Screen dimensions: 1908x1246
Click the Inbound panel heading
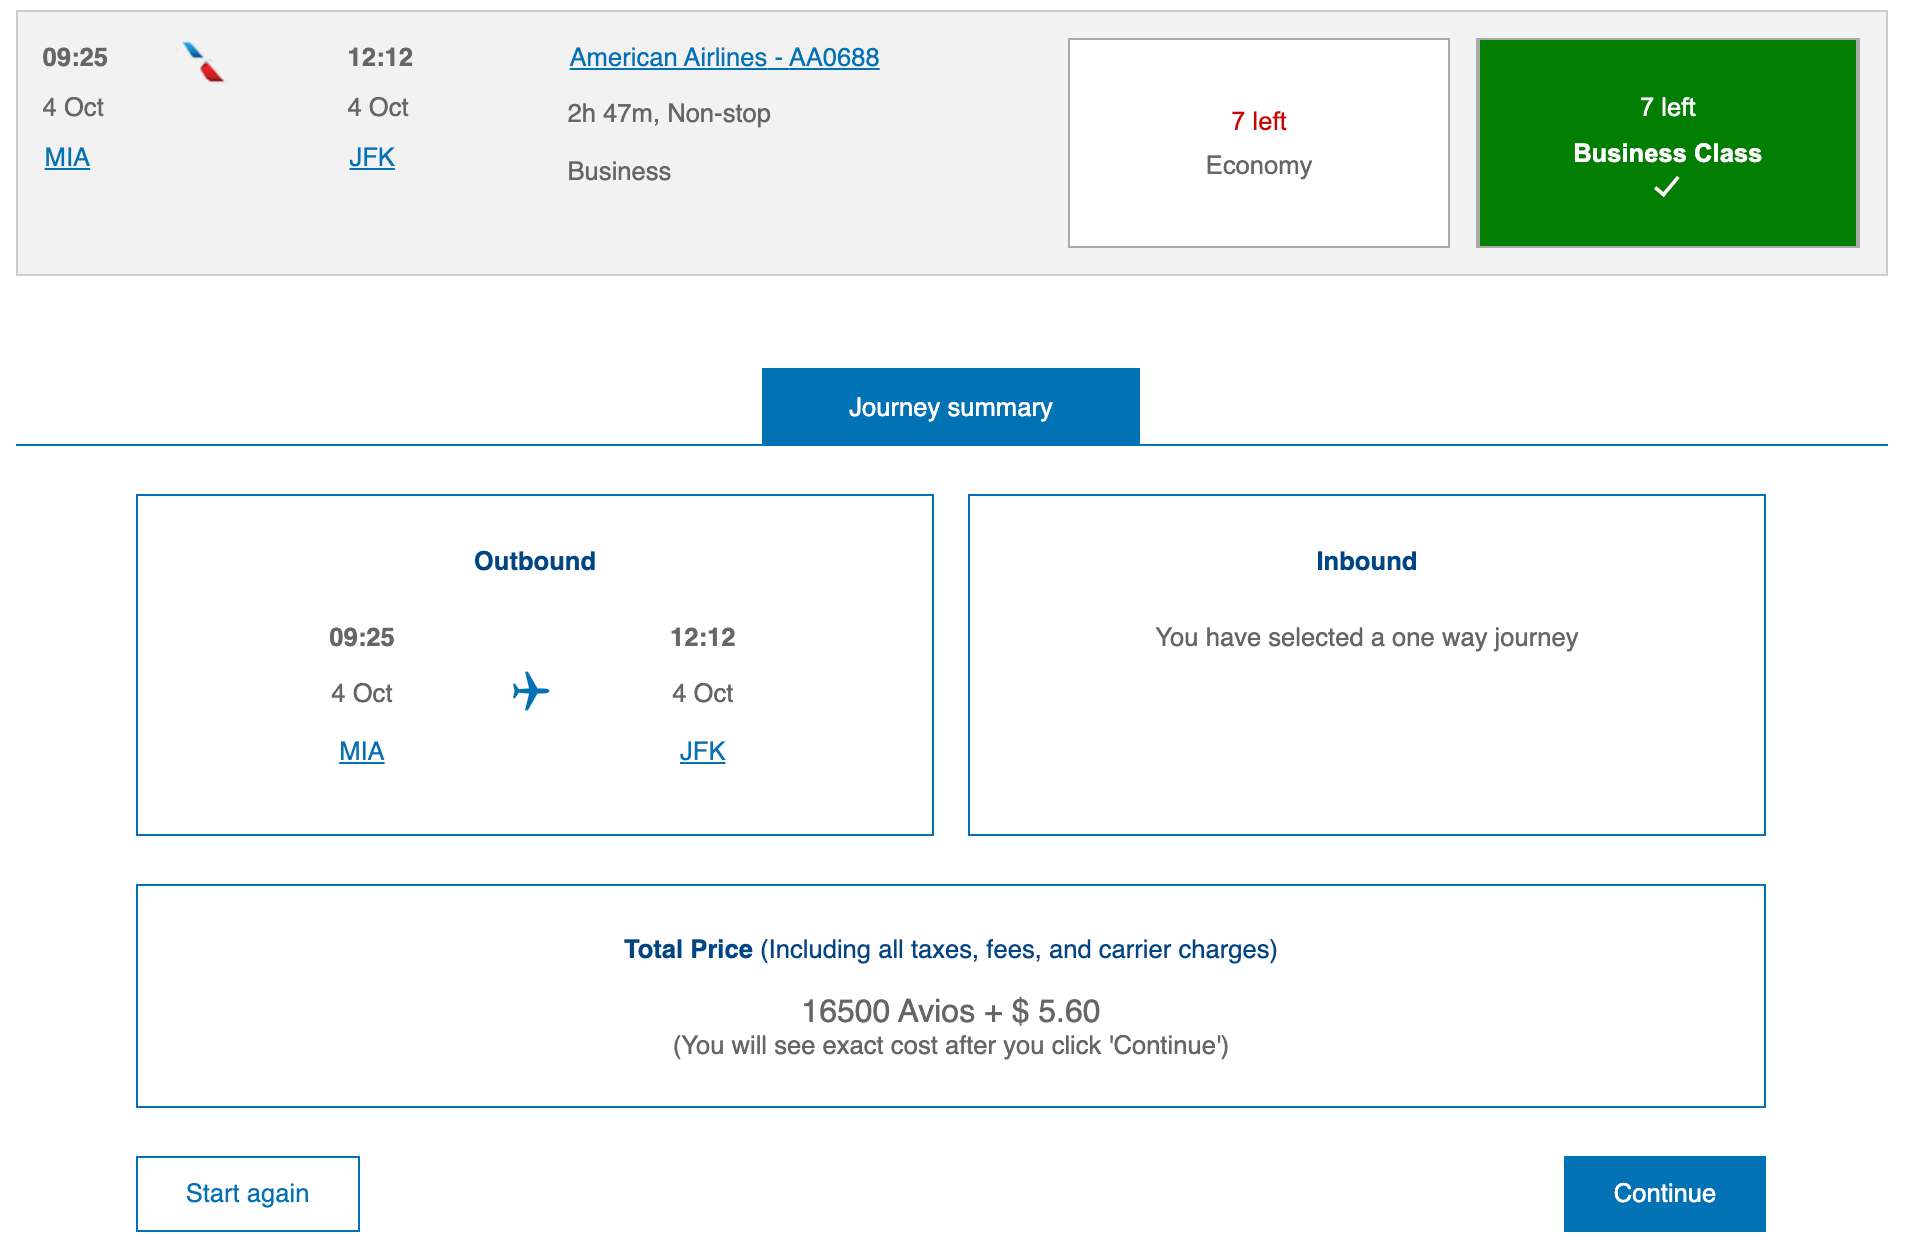1366,560
